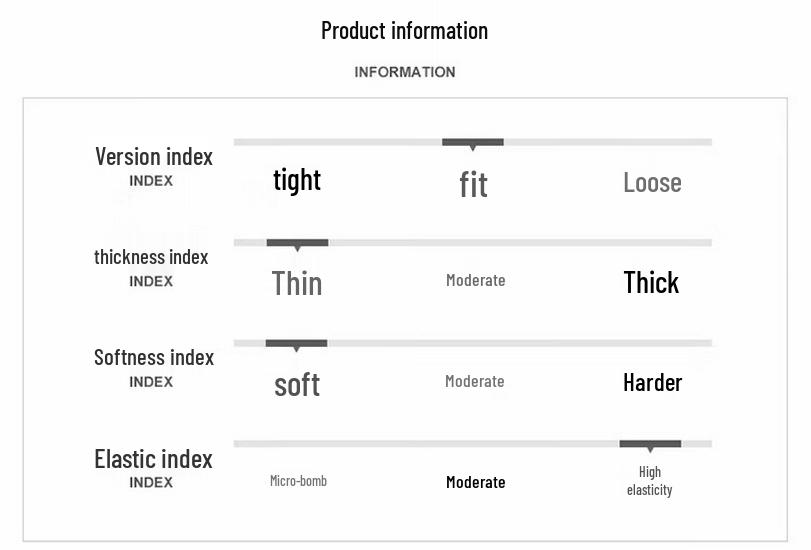
Task: Click the 'Product information' heading
Action: [404, 30]
